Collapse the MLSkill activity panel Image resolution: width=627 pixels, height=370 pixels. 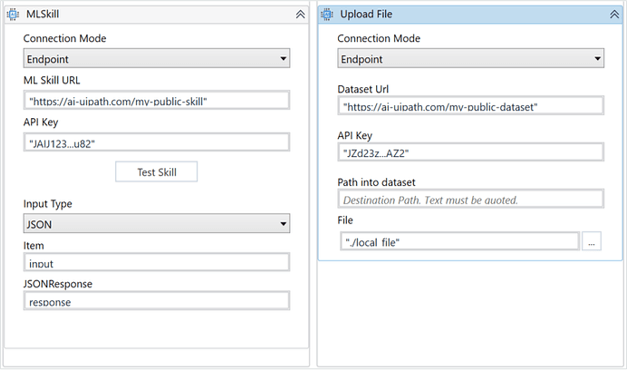(300, 14)
